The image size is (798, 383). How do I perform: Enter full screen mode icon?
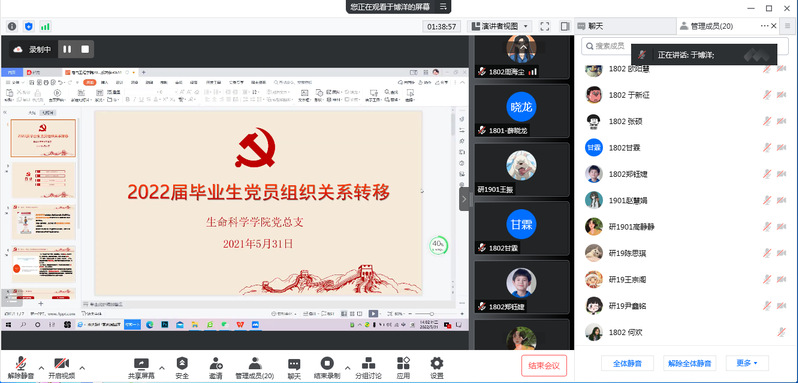545,26
